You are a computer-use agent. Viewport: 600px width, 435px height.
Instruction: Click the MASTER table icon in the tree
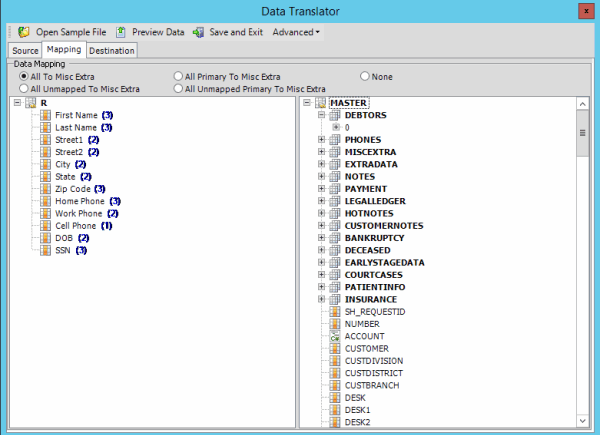320,103
